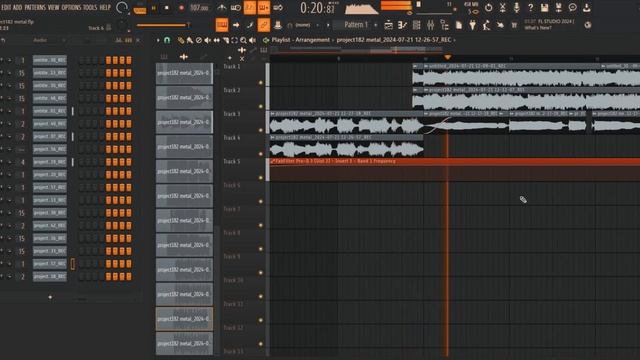Select the playlist draw pencil tool

pyautogui.click(x=181, y=40)
